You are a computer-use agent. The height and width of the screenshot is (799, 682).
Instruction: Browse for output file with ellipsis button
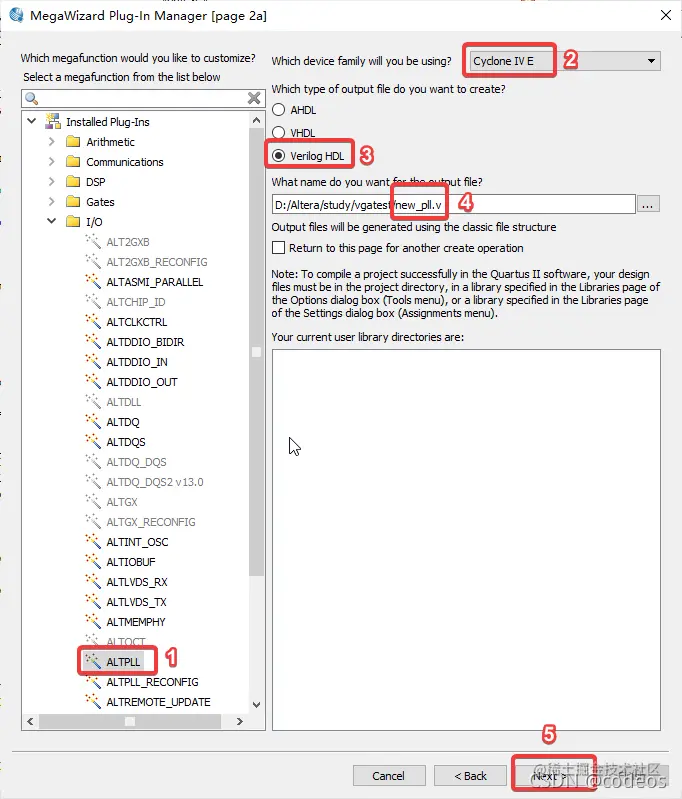click(648, 204)
